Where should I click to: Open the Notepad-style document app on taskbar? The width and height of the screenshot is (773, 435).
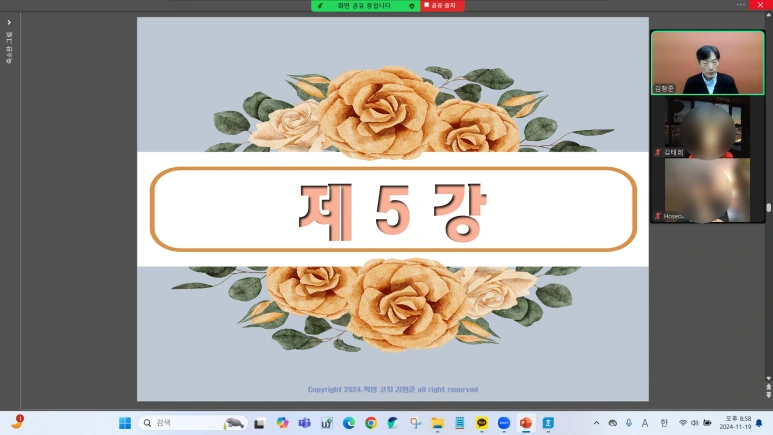coord(459,423)
